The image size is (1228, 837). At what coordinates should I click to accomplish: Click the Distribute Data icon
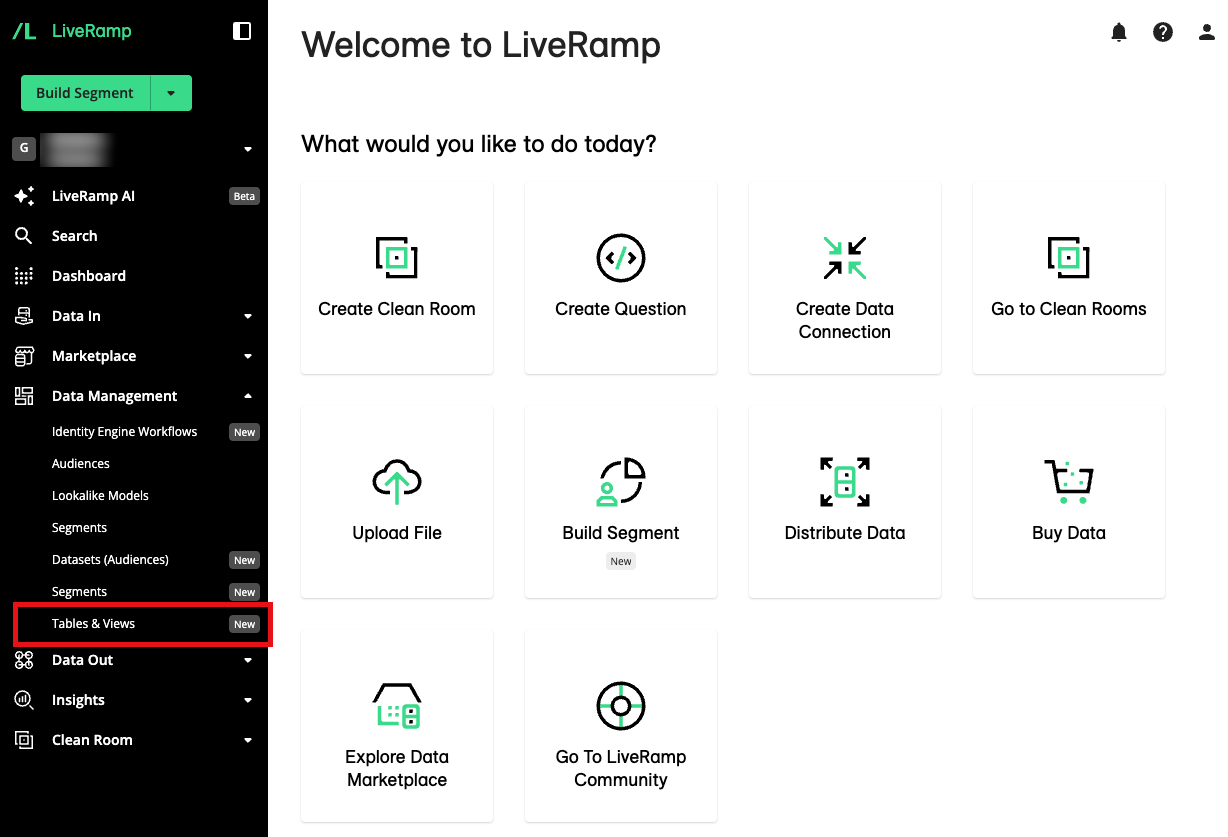844,481
